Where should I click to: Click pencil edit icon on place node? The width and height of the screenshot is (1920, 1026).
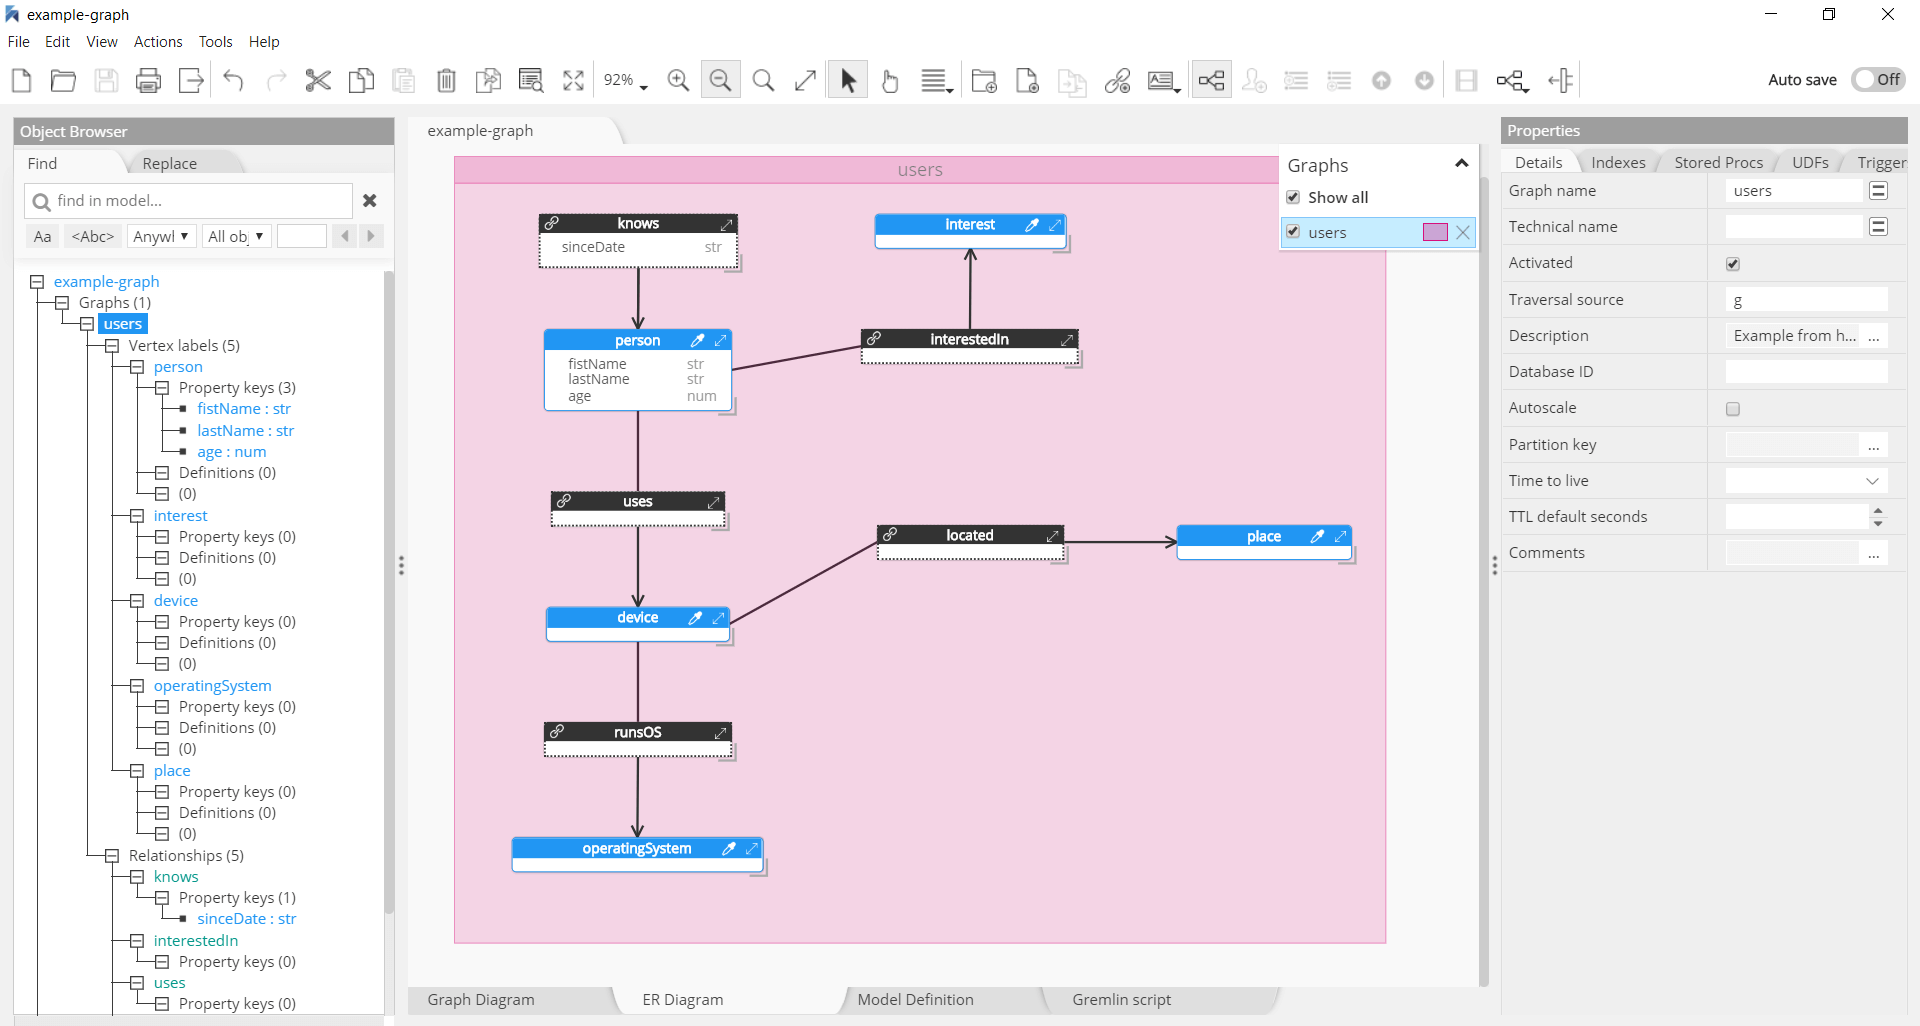tap(1318, 536)
